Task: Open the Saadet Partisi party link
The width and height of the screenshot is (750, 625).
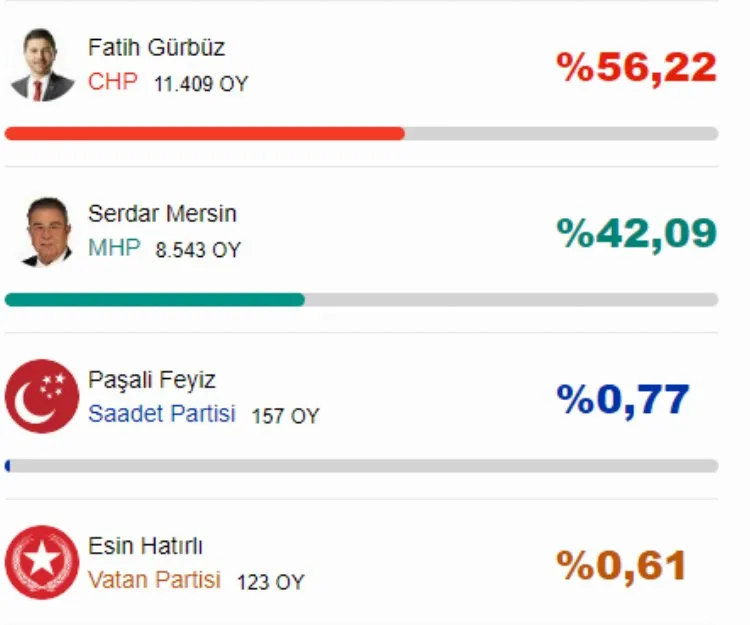Action: coord(162,414)
